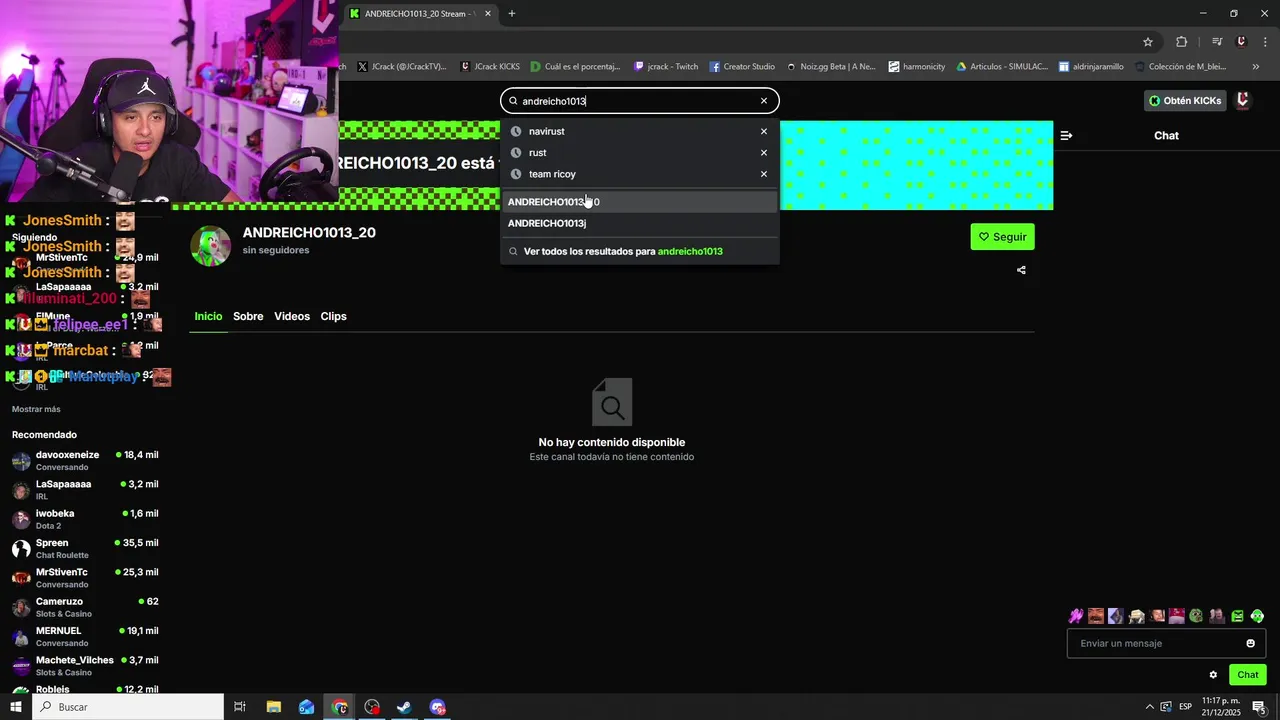Open the Videos tab
Screen dimensions: 1280x720
coord(292,316)
